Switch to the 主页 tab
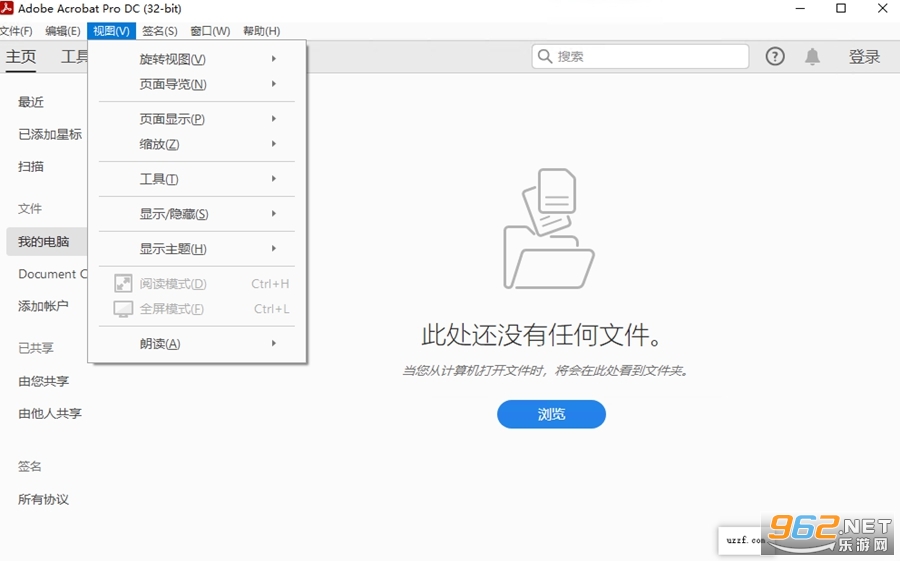This screenshot has height=561, width=900. tap(21, 56)
